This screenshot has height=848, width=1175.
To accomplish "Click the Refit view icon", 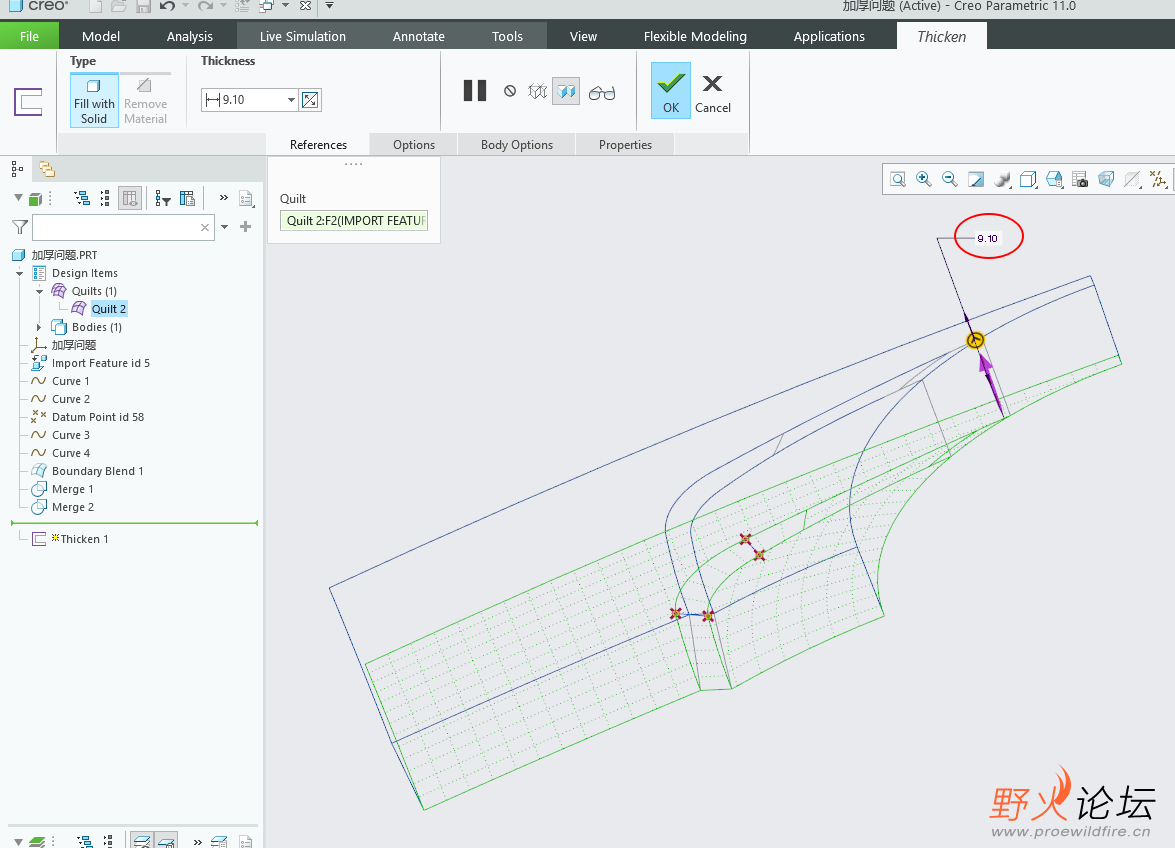I will click(x=898, y=179).
